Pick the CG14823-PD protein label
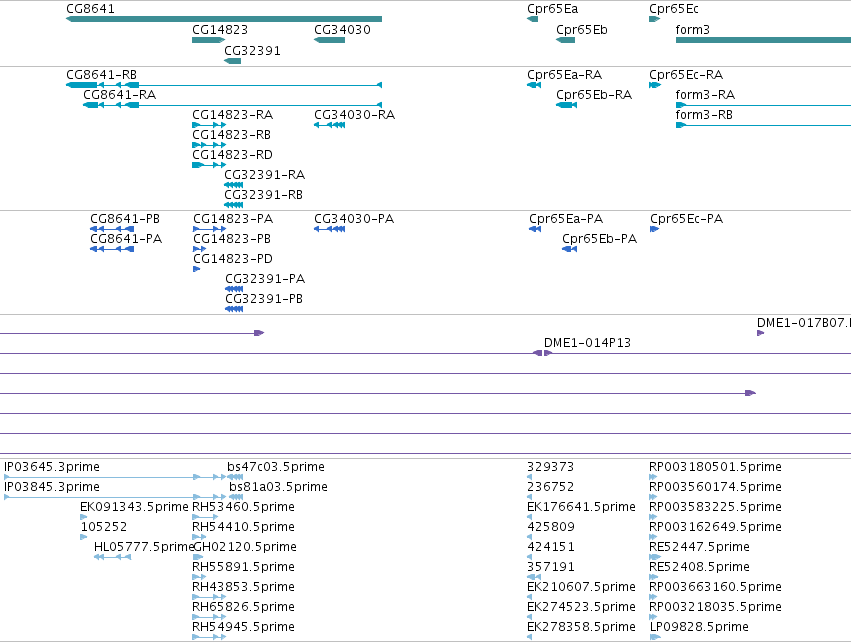851x642 pixels. click(233, 259)
